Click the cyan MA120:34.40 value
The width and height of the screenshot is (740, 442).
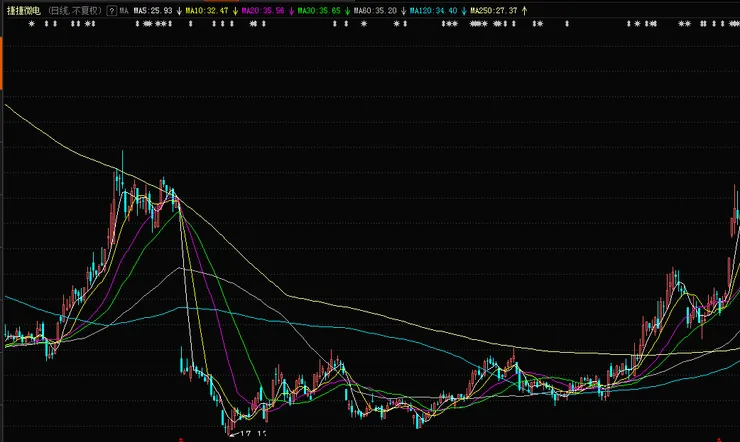coord(433,10)
